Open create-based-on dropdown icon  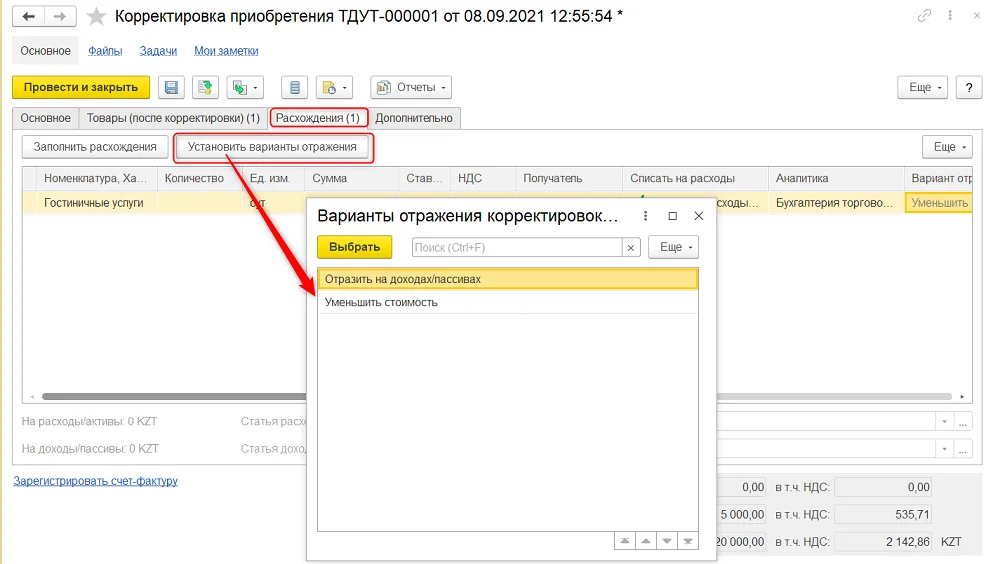point(245,87)
